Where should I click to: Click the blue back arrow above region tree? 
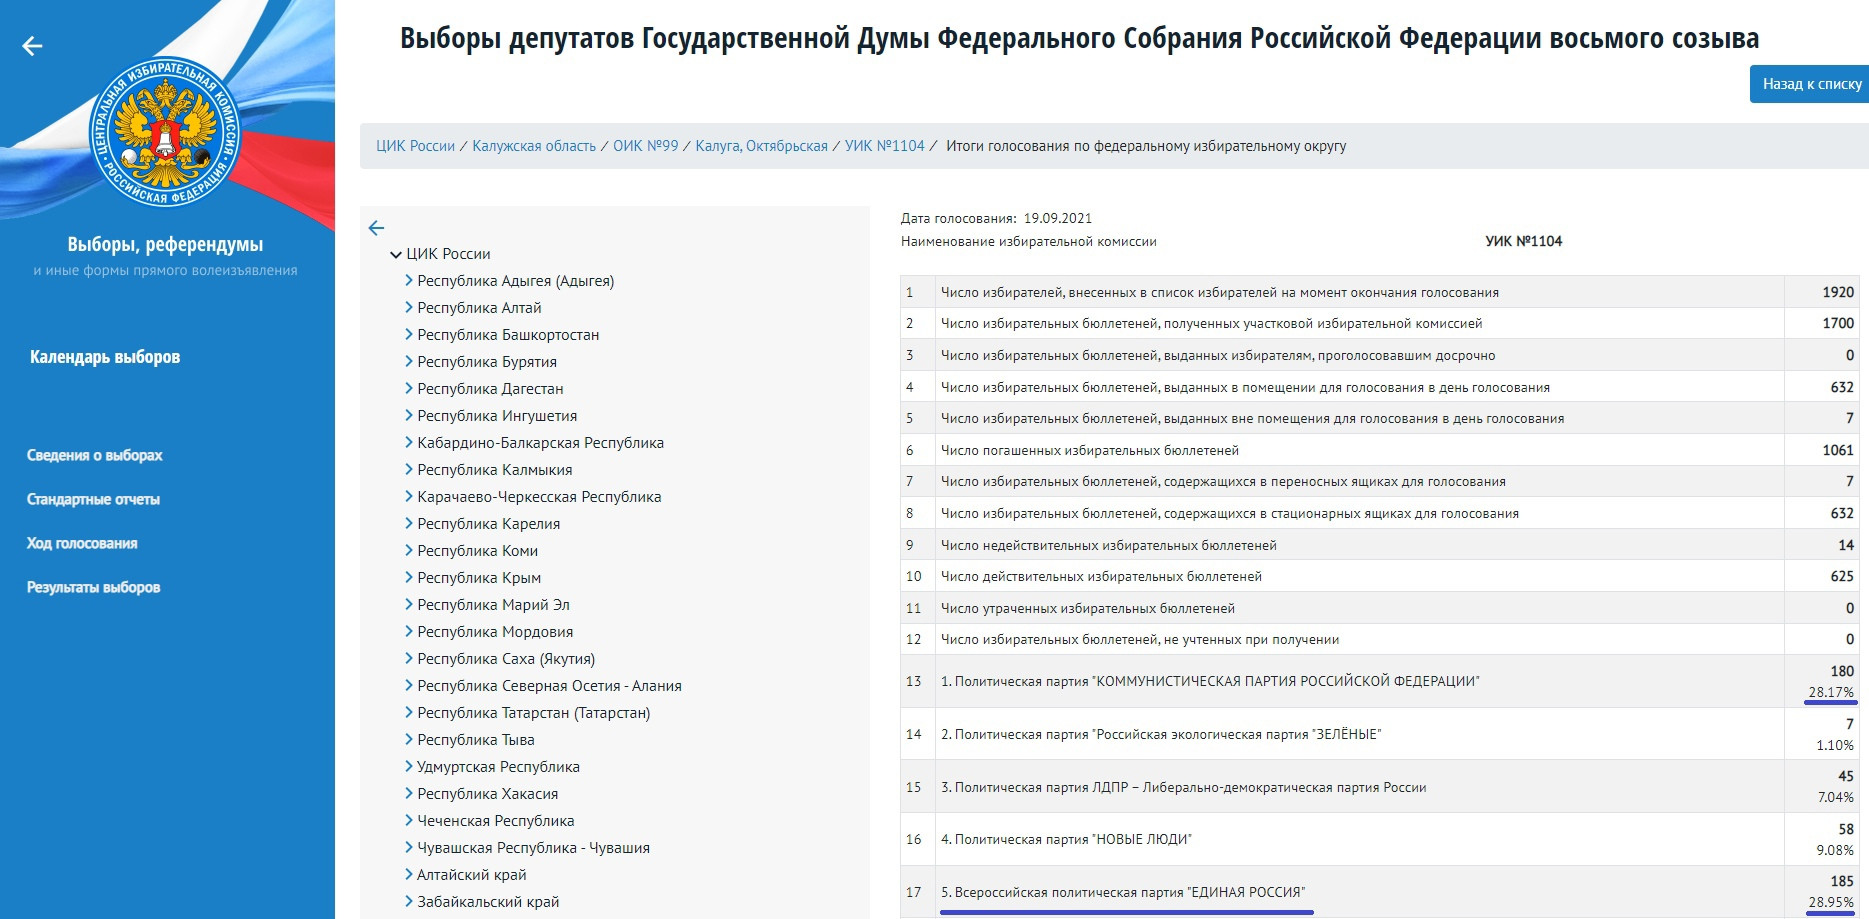[376, 228]
